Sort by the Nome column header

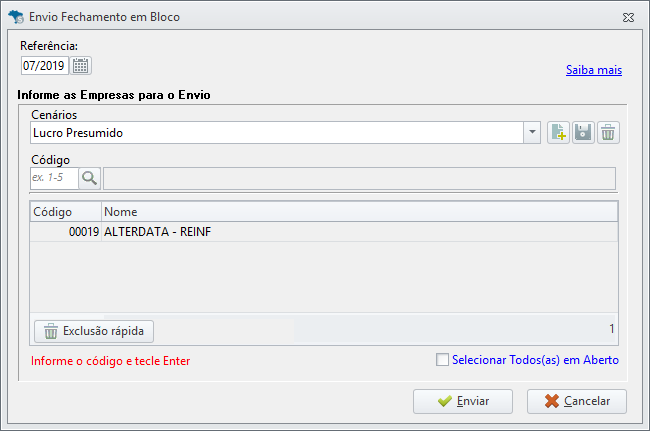pos(359,212)
